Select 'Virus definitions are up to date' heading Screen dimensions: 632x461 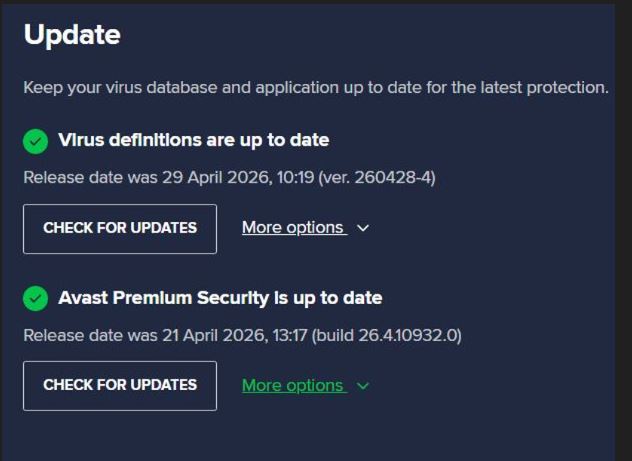[193, 140]
